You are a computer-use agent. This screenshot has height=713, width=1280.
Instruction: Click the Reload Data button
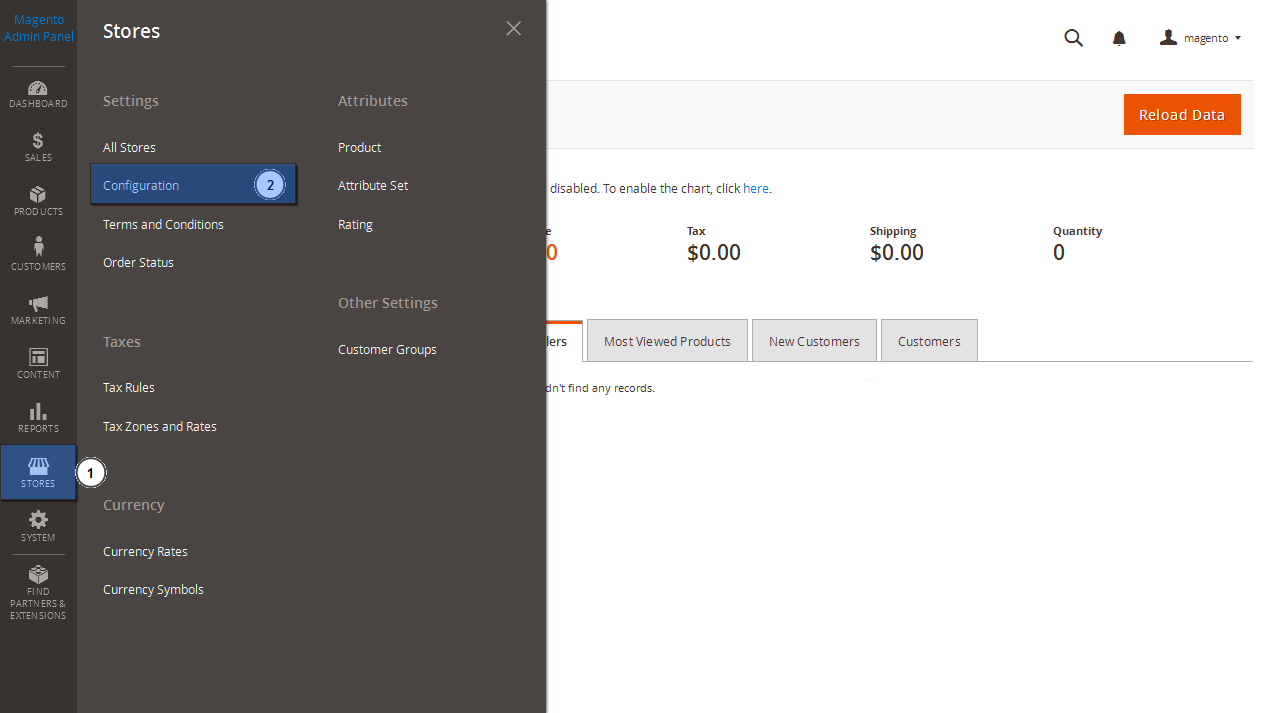point(1182,114)
